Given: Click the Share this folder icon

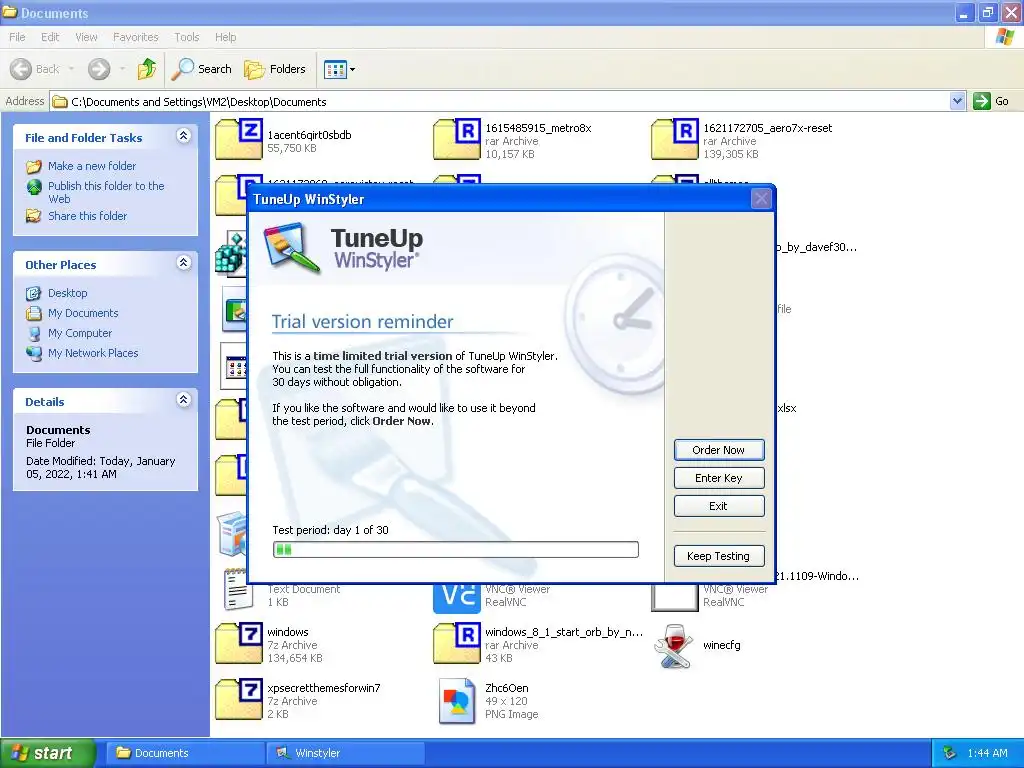Looking at the screenshot, I should (x=33, y=216).
